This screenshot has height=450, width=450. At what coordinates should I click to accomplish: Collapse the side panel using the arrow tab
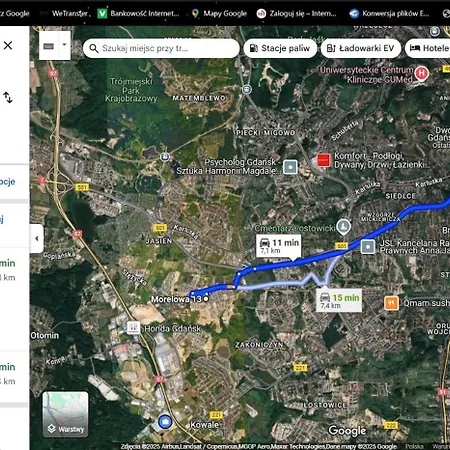(x=37, y=238)
